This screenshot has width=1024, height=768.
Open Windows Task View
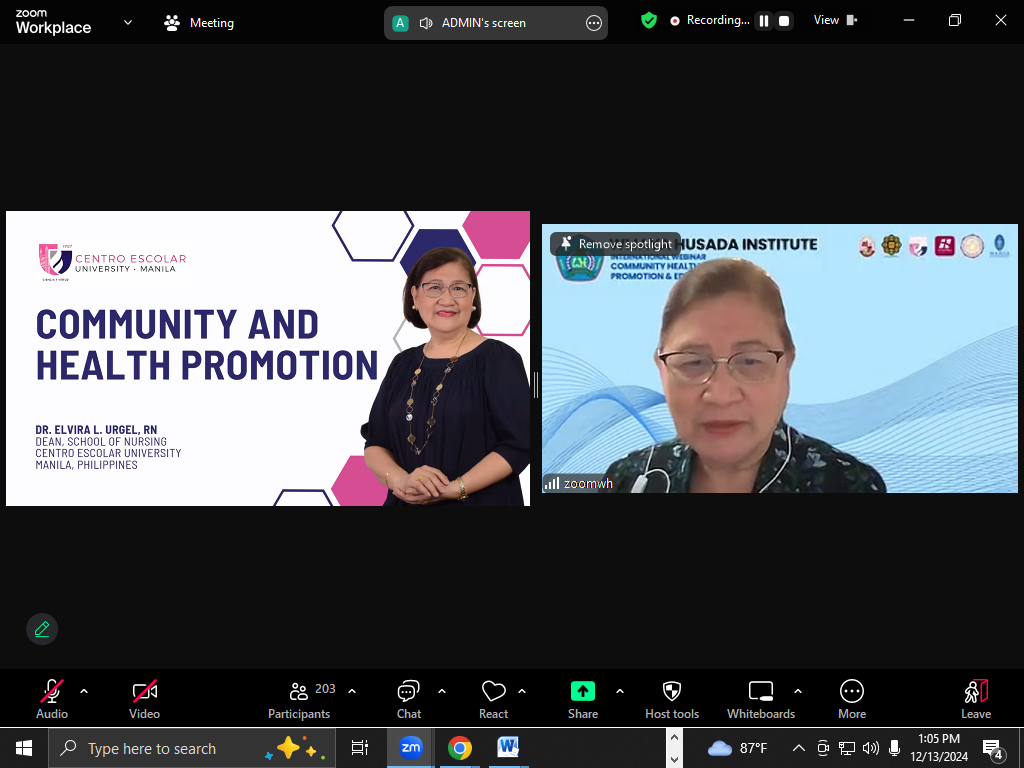pyautogui.click(x=360, y=748)
